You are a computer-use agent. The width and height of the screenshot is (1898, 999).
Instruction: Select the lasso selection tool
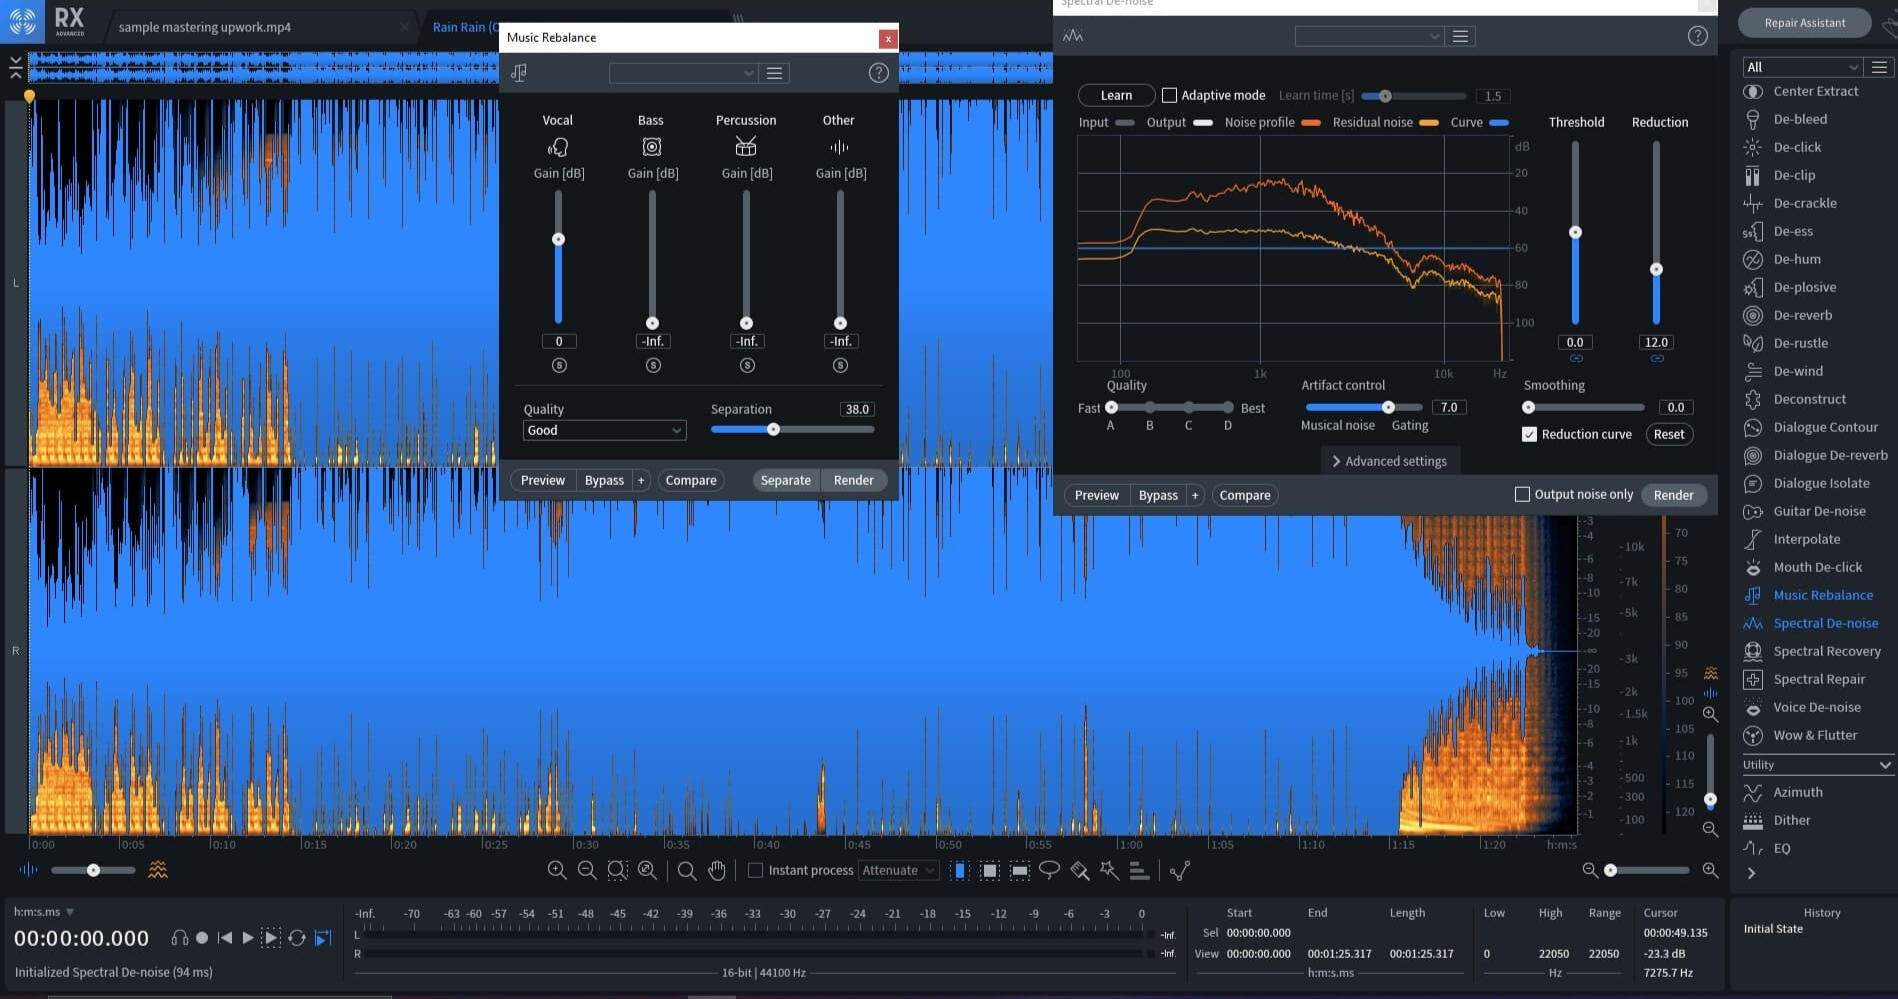(x=1049, y=870)
